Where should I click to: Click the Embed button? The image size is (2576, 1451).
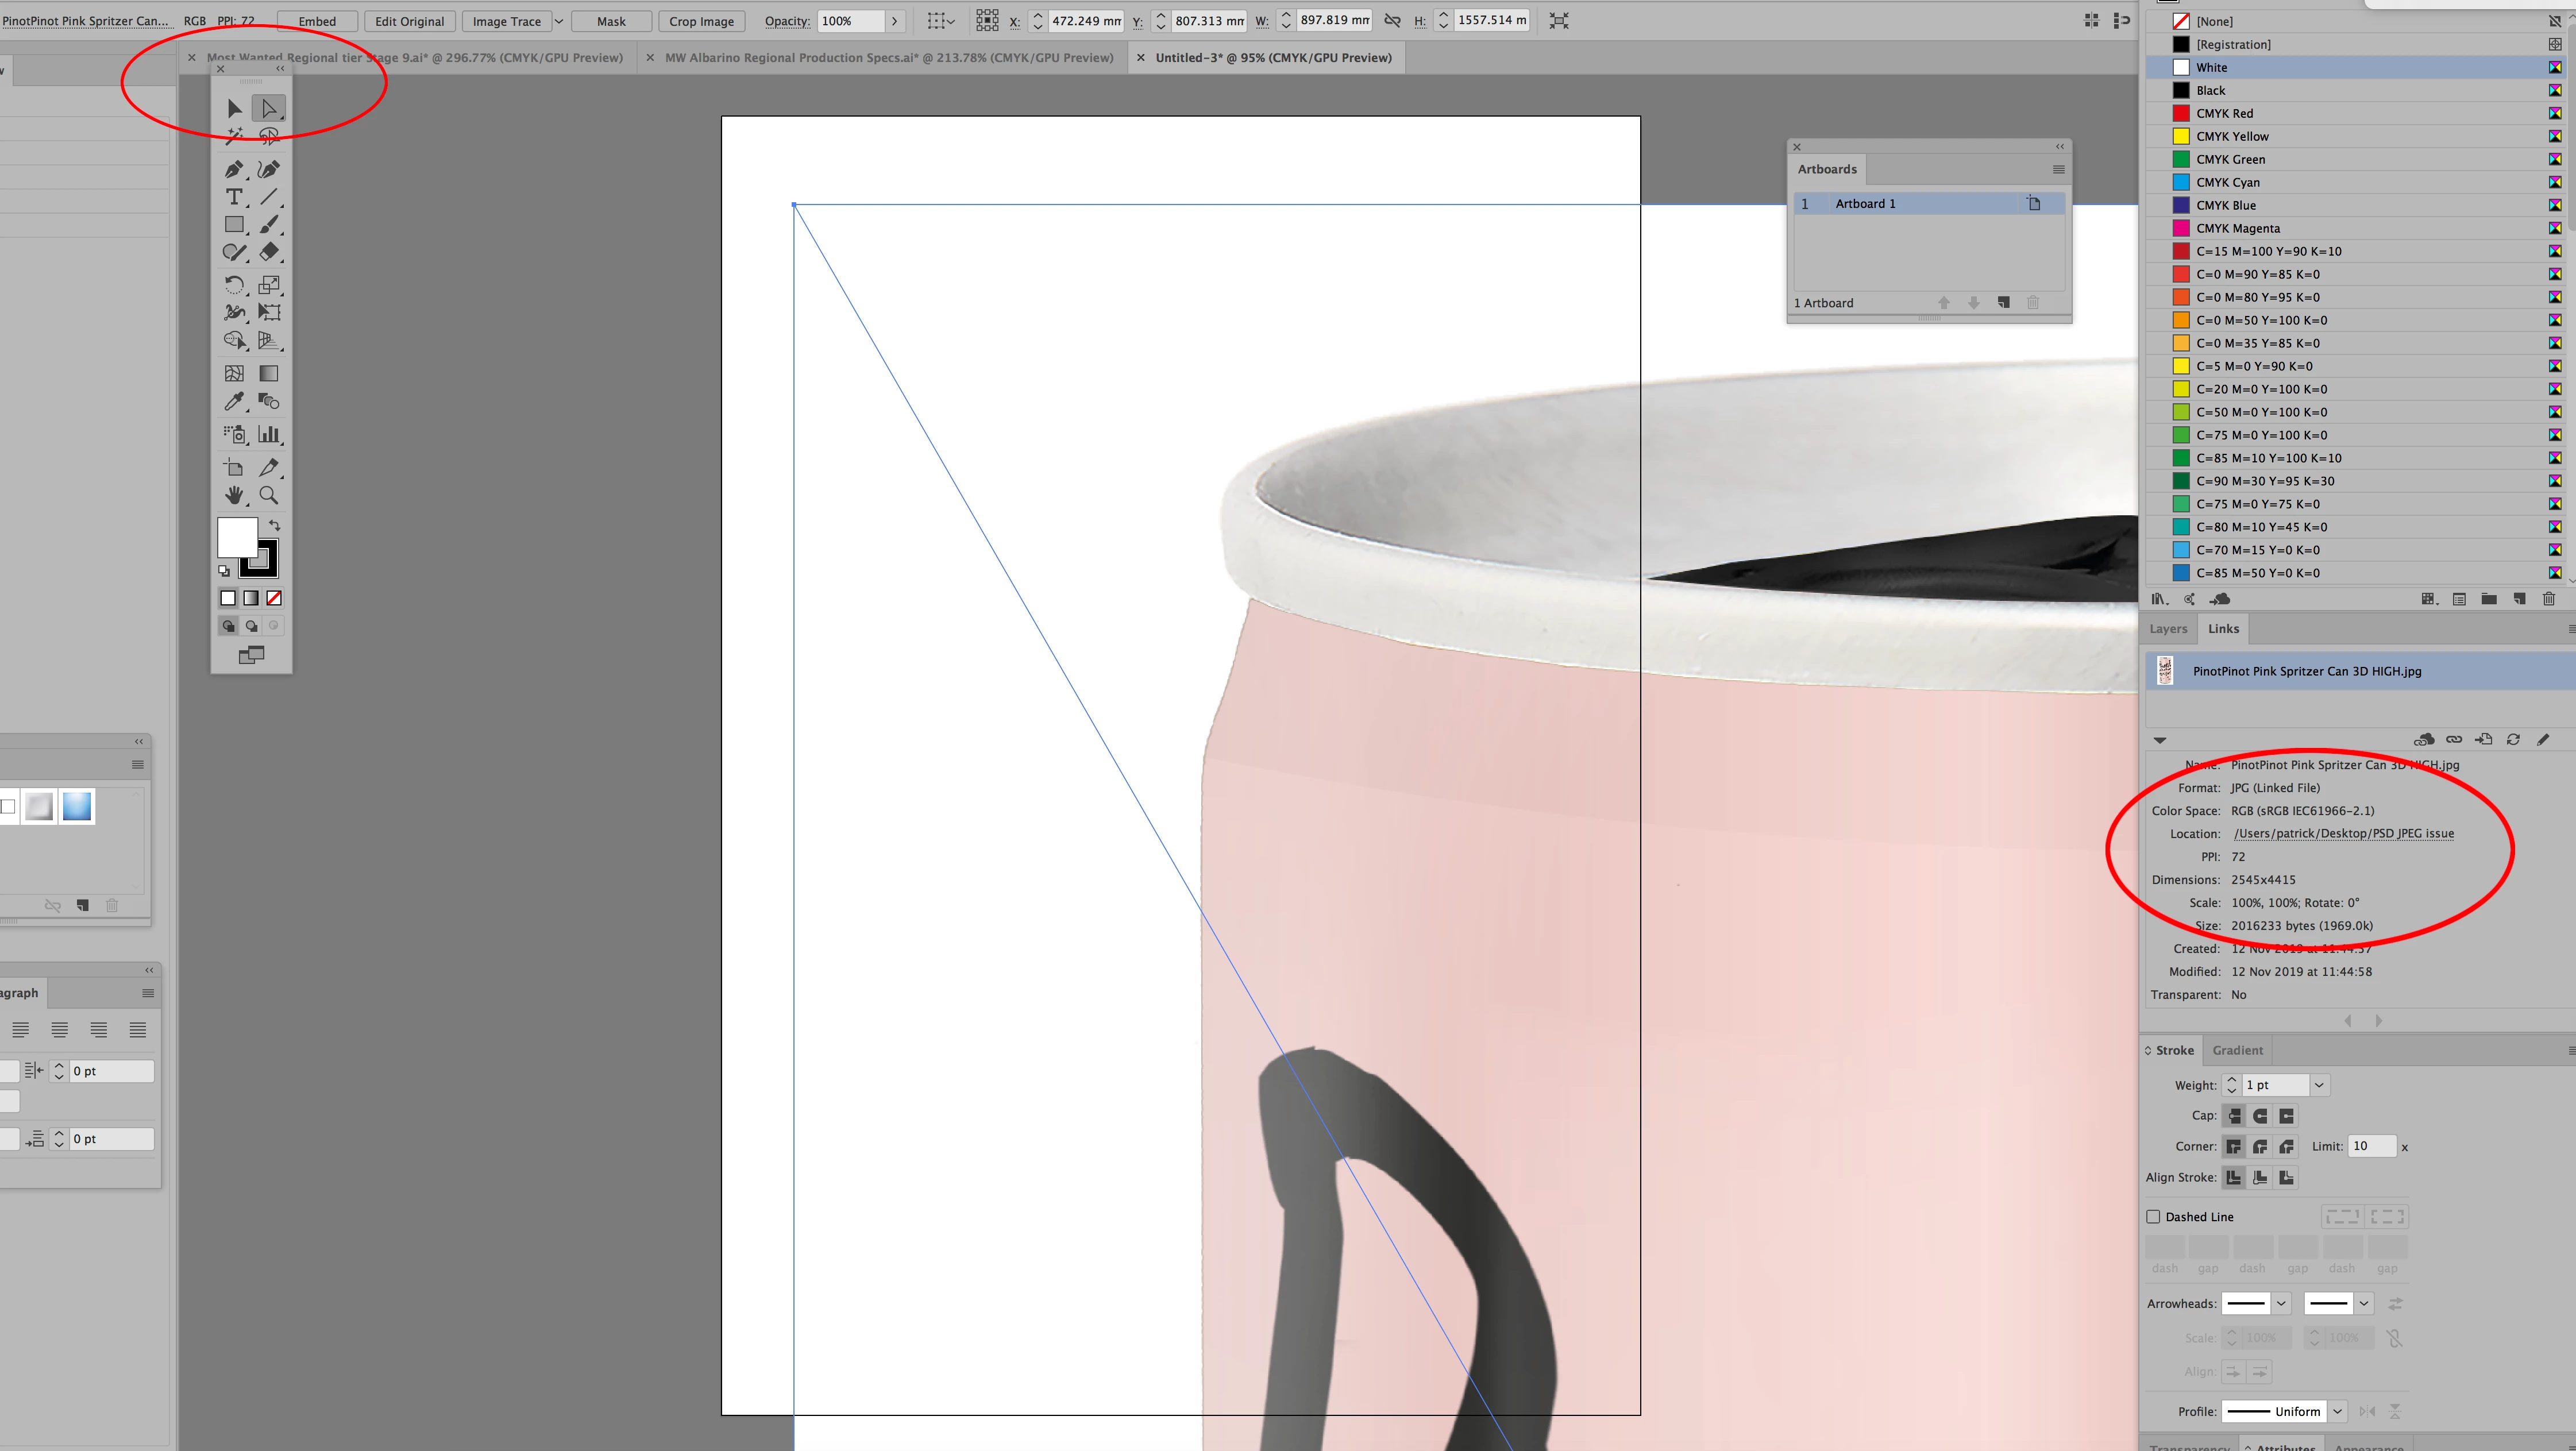(x=317, y=21)
